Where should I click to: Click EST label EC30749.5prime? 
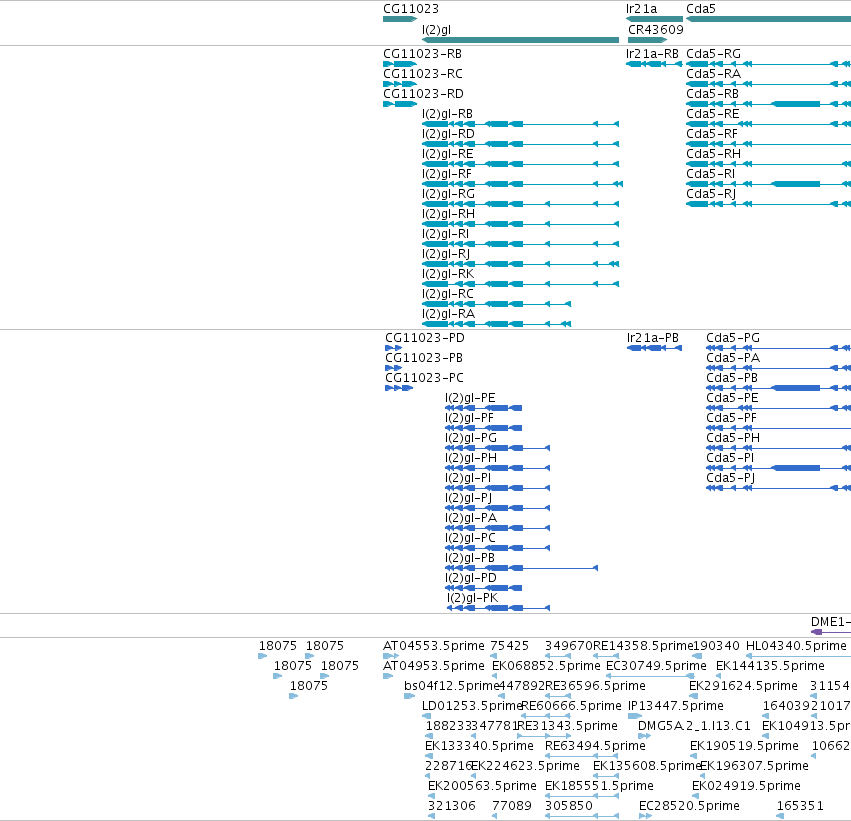(656, 666)
